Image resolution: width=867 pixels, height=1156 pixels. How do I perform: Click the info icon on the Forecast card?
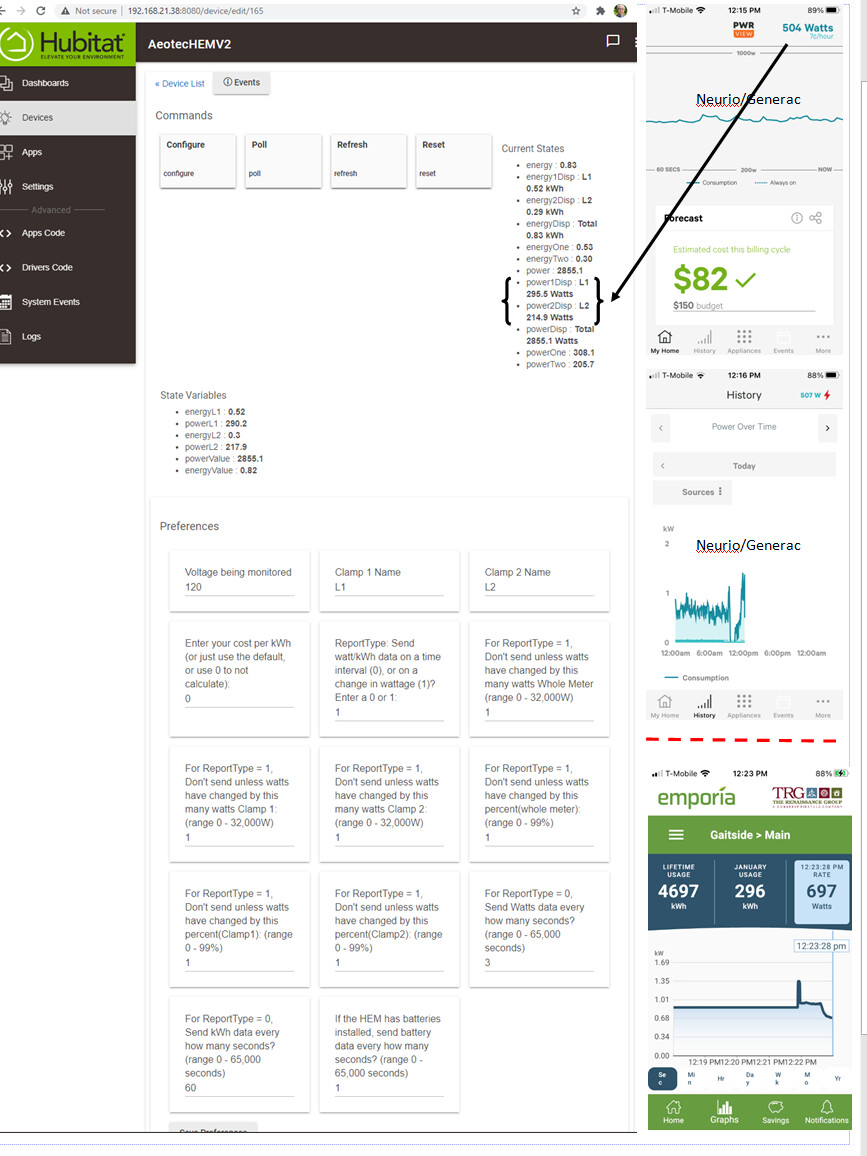coord(796,217)
